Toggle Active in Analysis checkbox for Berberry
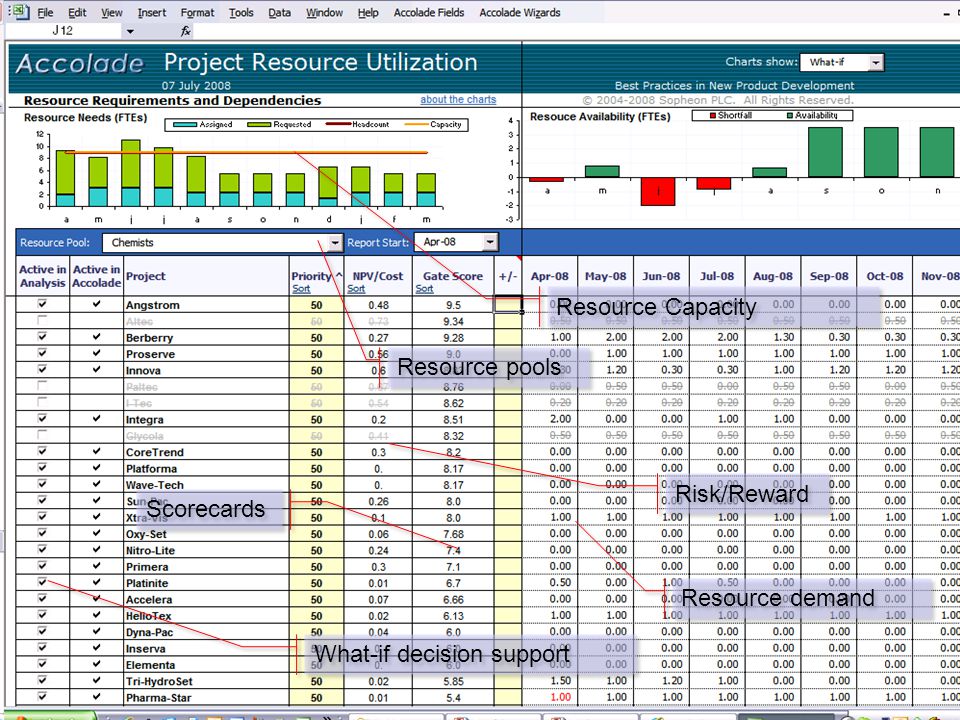Screen dimensions: 960x720 42,336
